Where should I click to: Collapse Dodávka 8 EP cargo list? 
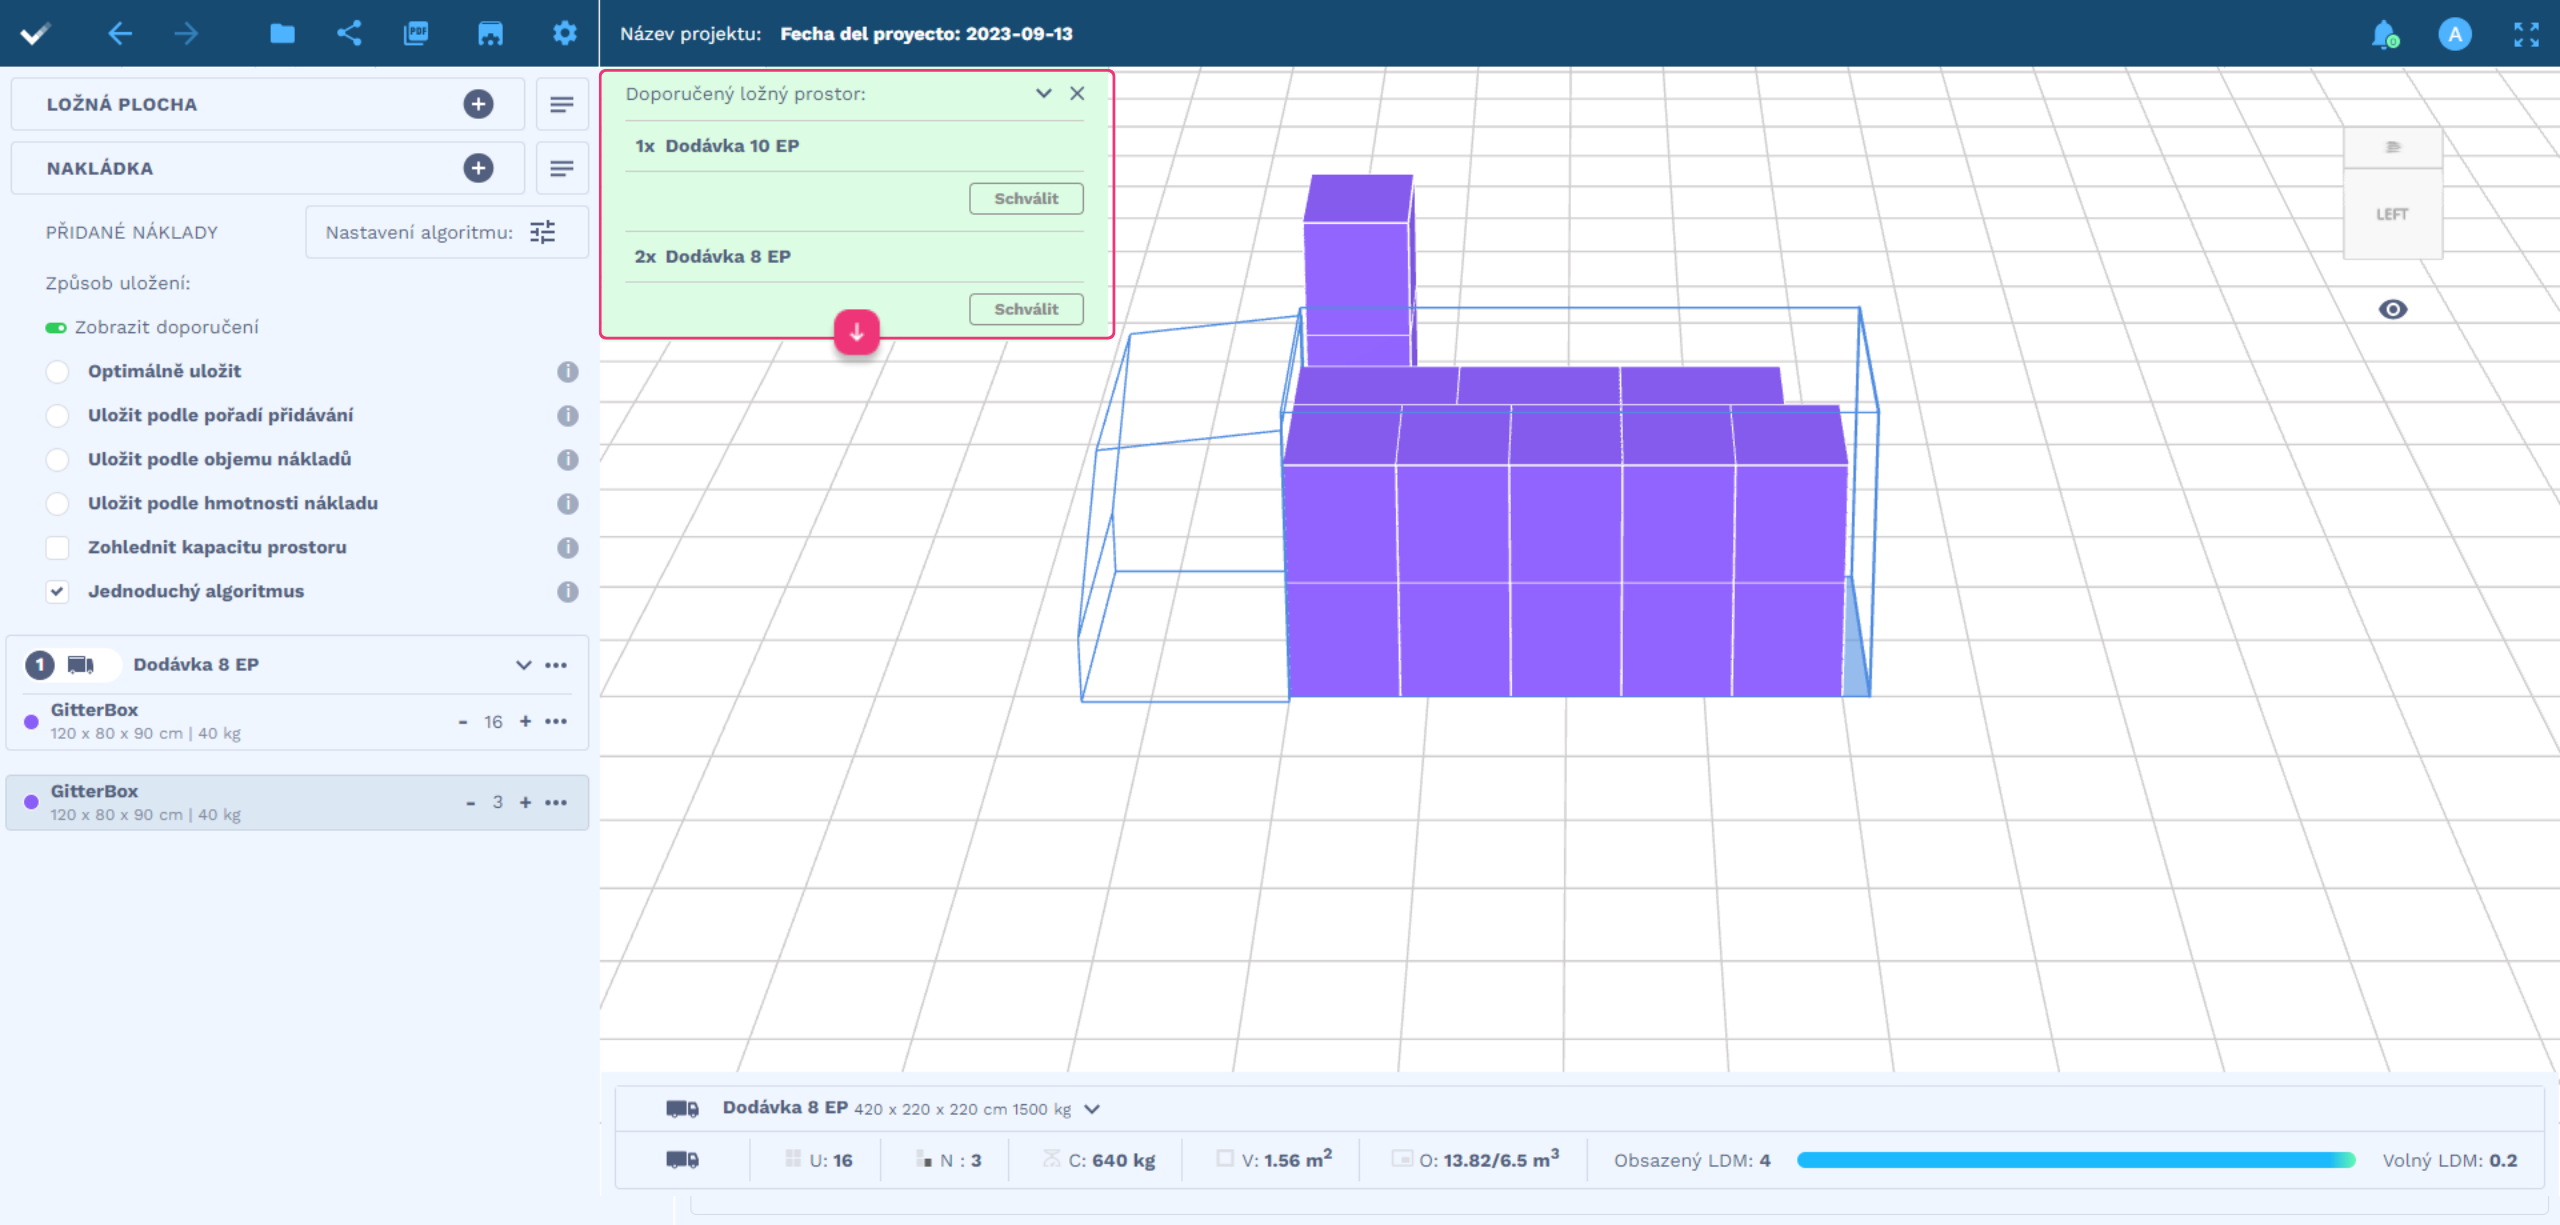523,665
